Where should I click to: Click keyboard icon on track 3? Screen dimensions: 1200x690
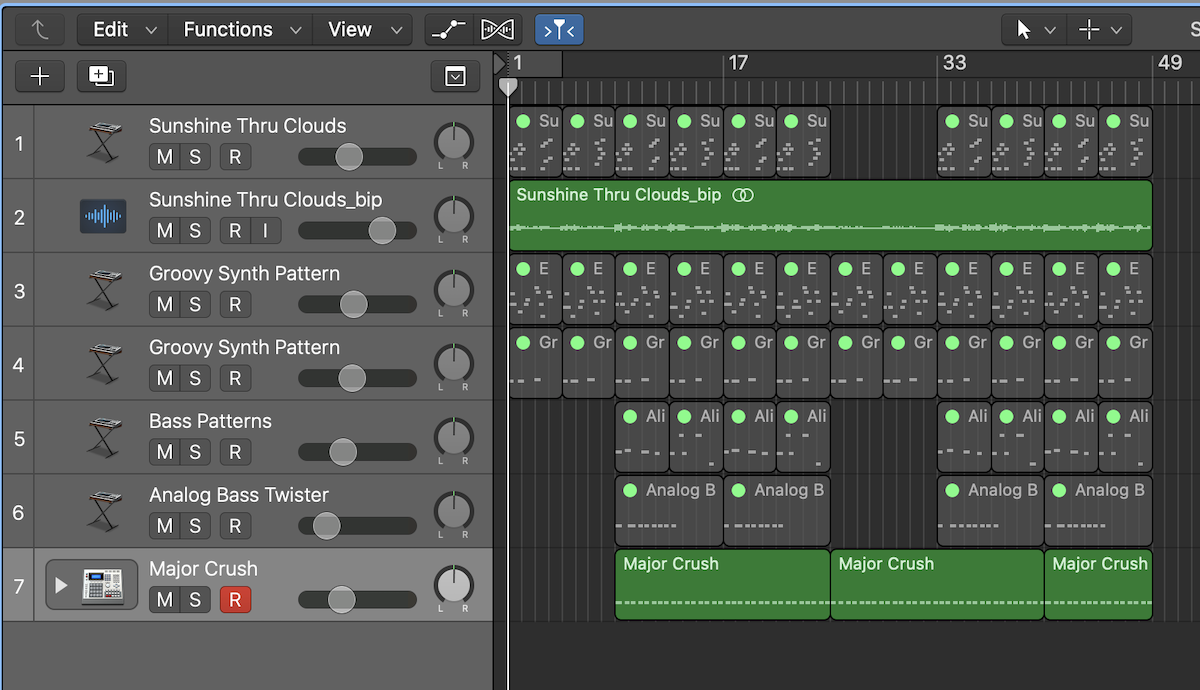coord(103,290)
